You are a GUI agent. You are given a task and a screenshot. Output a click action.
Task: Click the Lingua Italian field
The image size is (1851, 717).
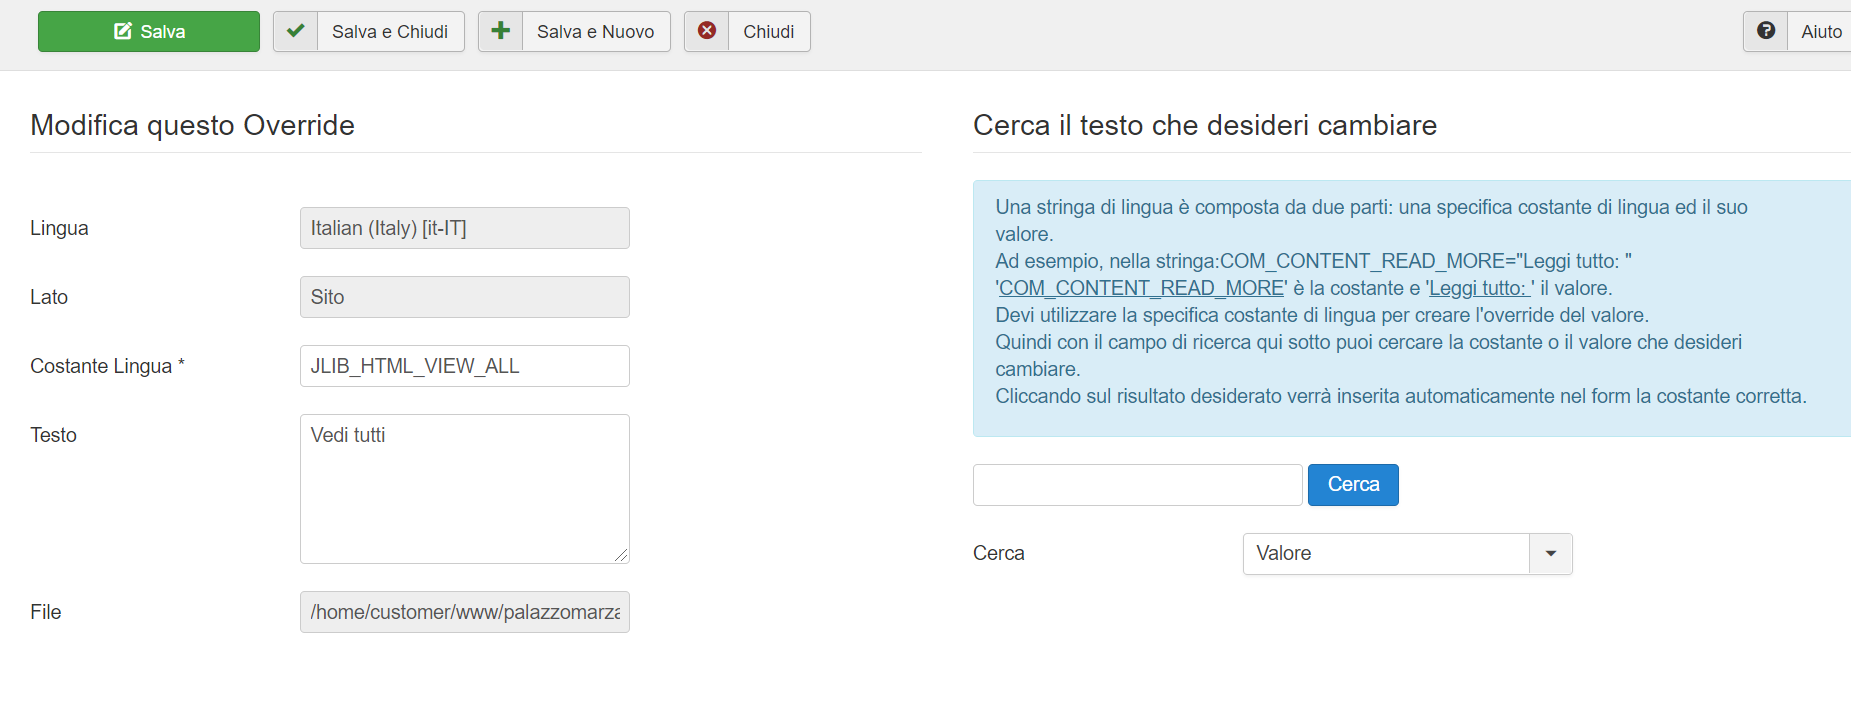pyautogui.click(x=464, y=228)
